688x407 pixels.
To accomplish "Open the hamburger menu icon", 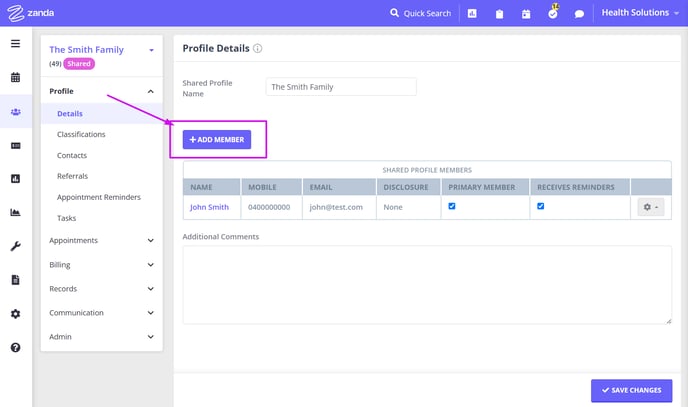I will coord(15,43).
